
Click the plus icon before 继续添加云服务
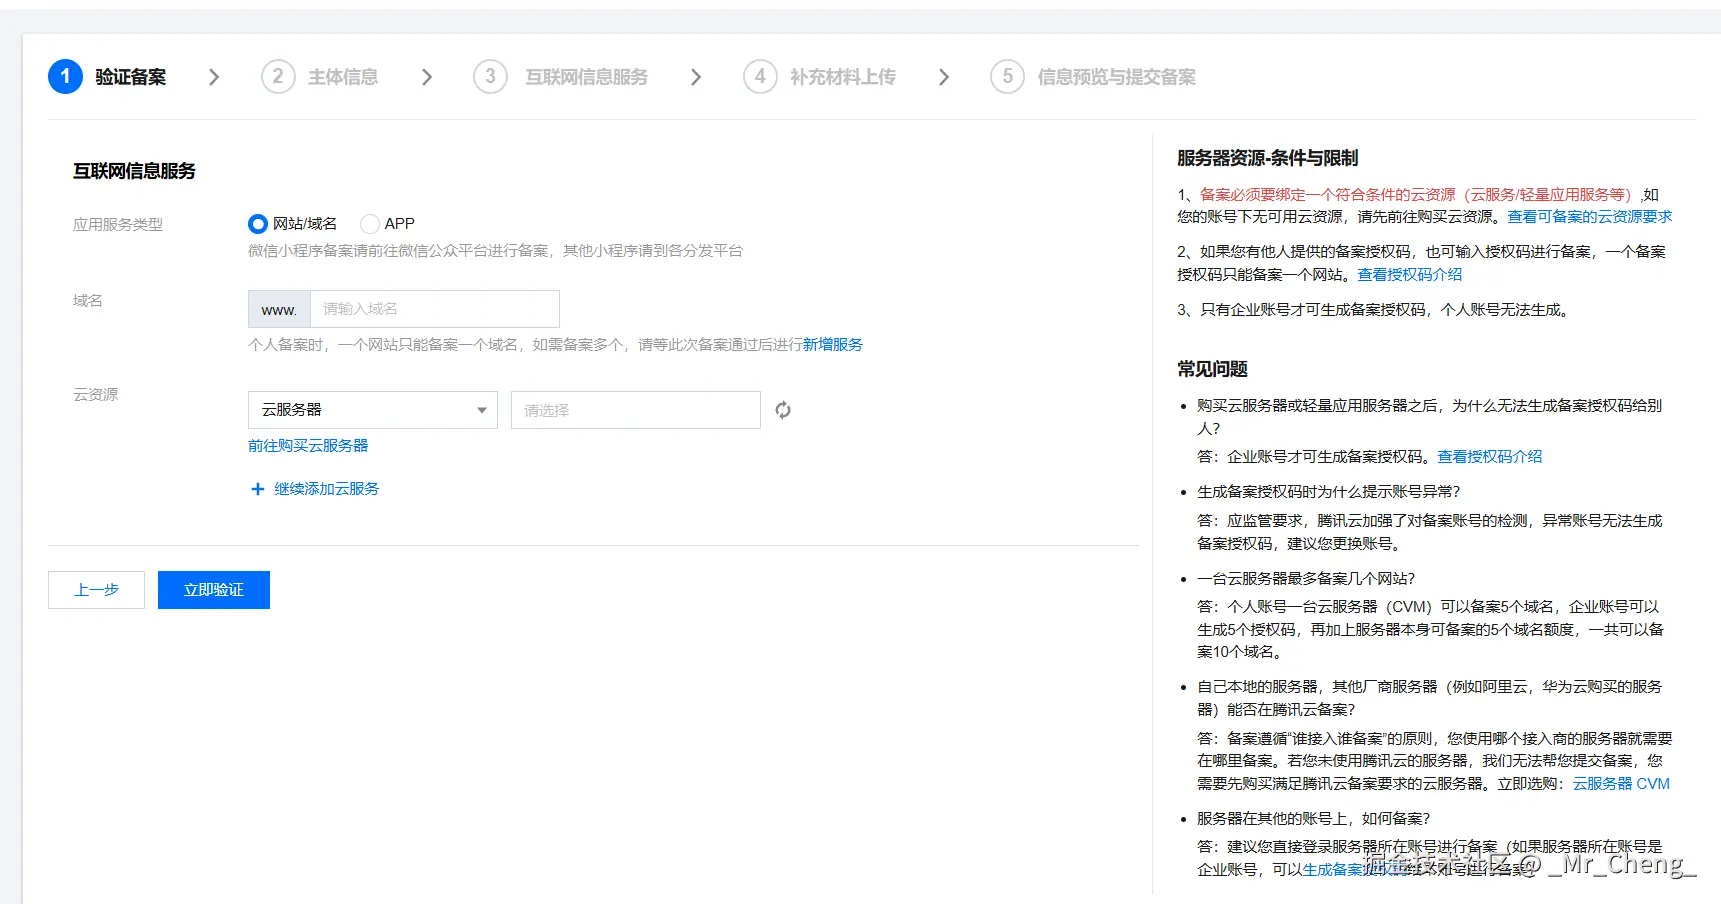257,489
